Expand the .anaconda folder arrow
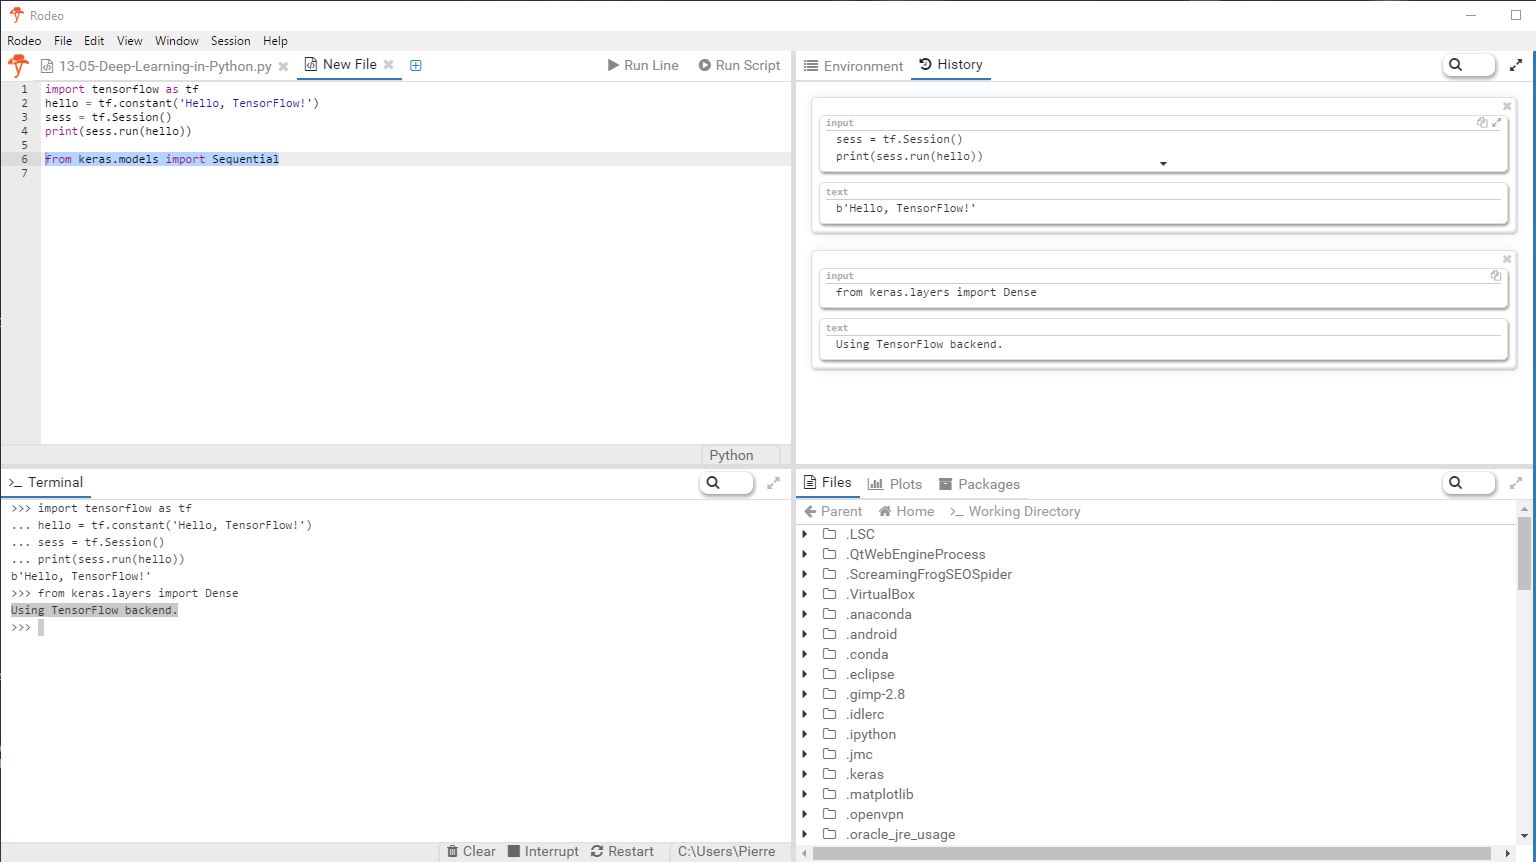Image resolution: width=1536 pixels, height=862 pixels. click(x=805, y=614)
